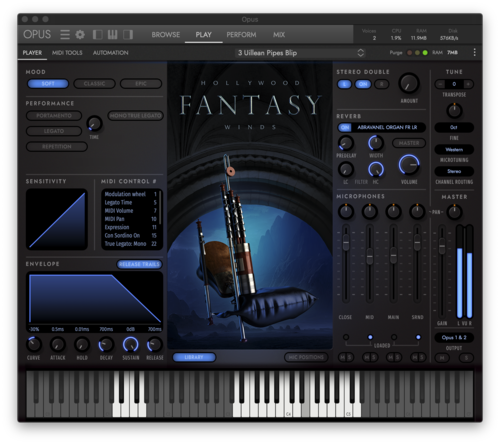500x444 pixels.
Task: Toggle the Release Trails button
Action: pos(139,264)
